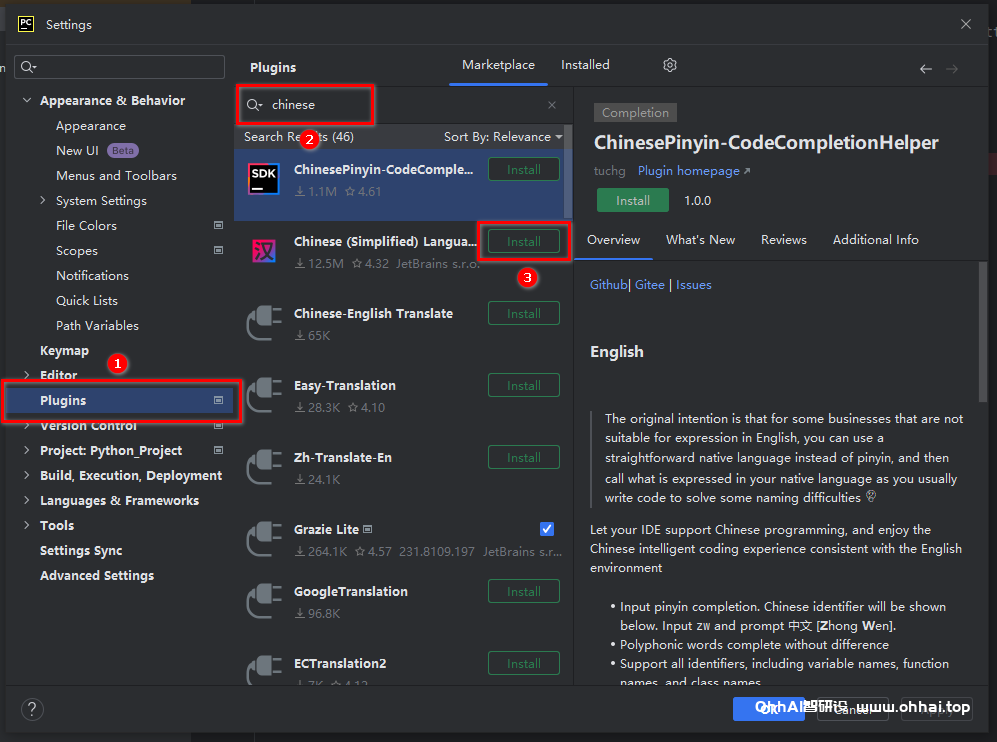Expand the Project: Python_Project section

(27, 450)
